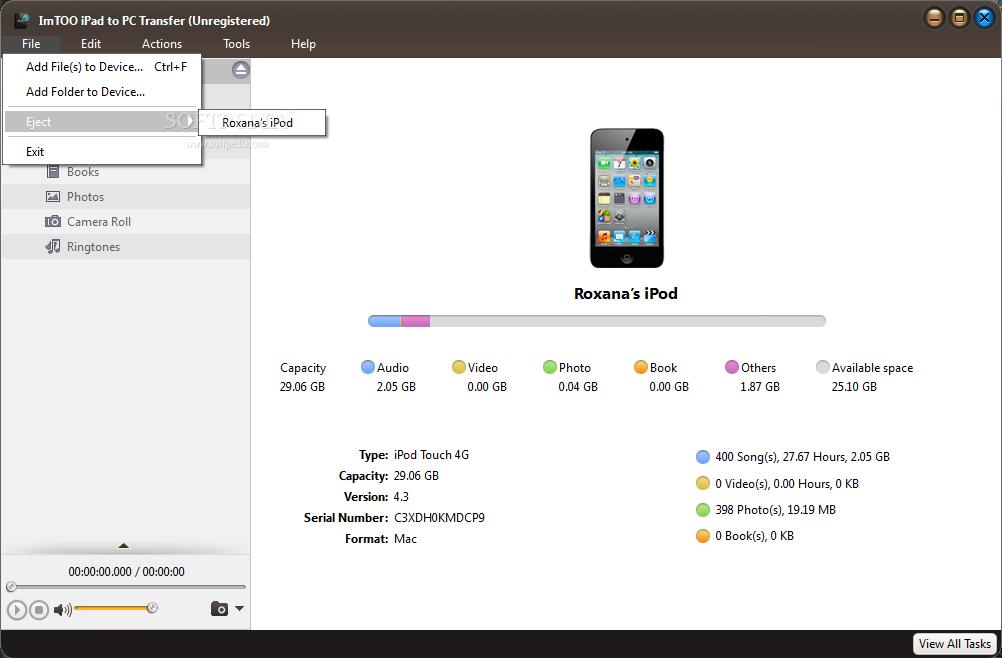Stop playback with the Stop button

[x=39, y=610]
